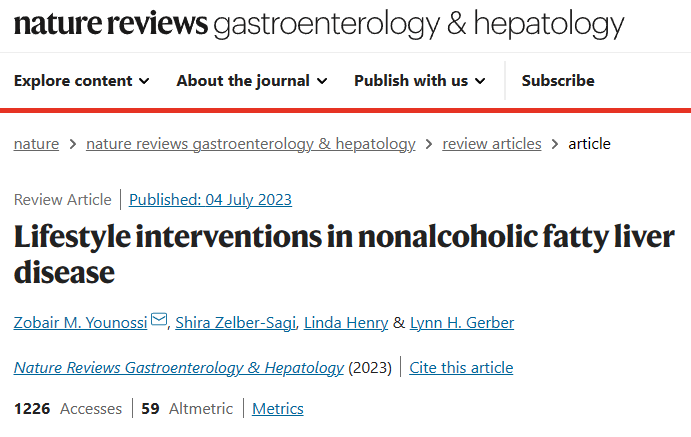View author Lynn H. Gerber's details
This screenshot has width=691, height=437.
pyautogui.click(x=462, y=323)
